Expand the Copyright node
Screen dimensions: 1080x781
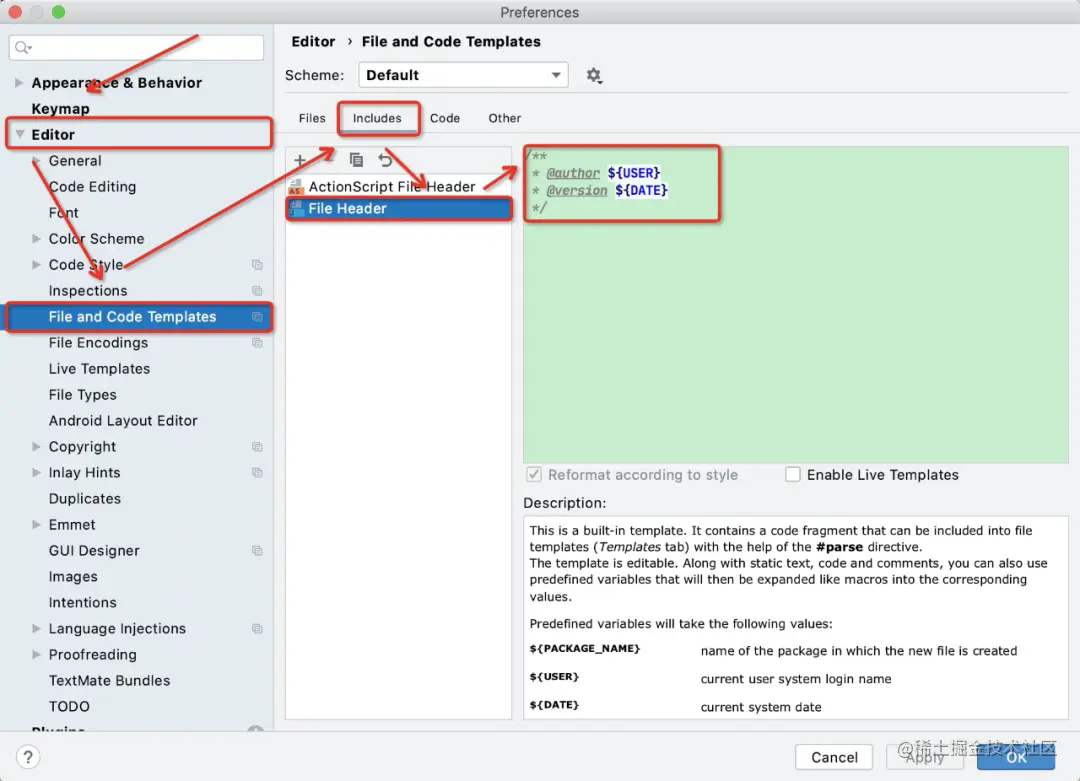click(x=37, y=446)
